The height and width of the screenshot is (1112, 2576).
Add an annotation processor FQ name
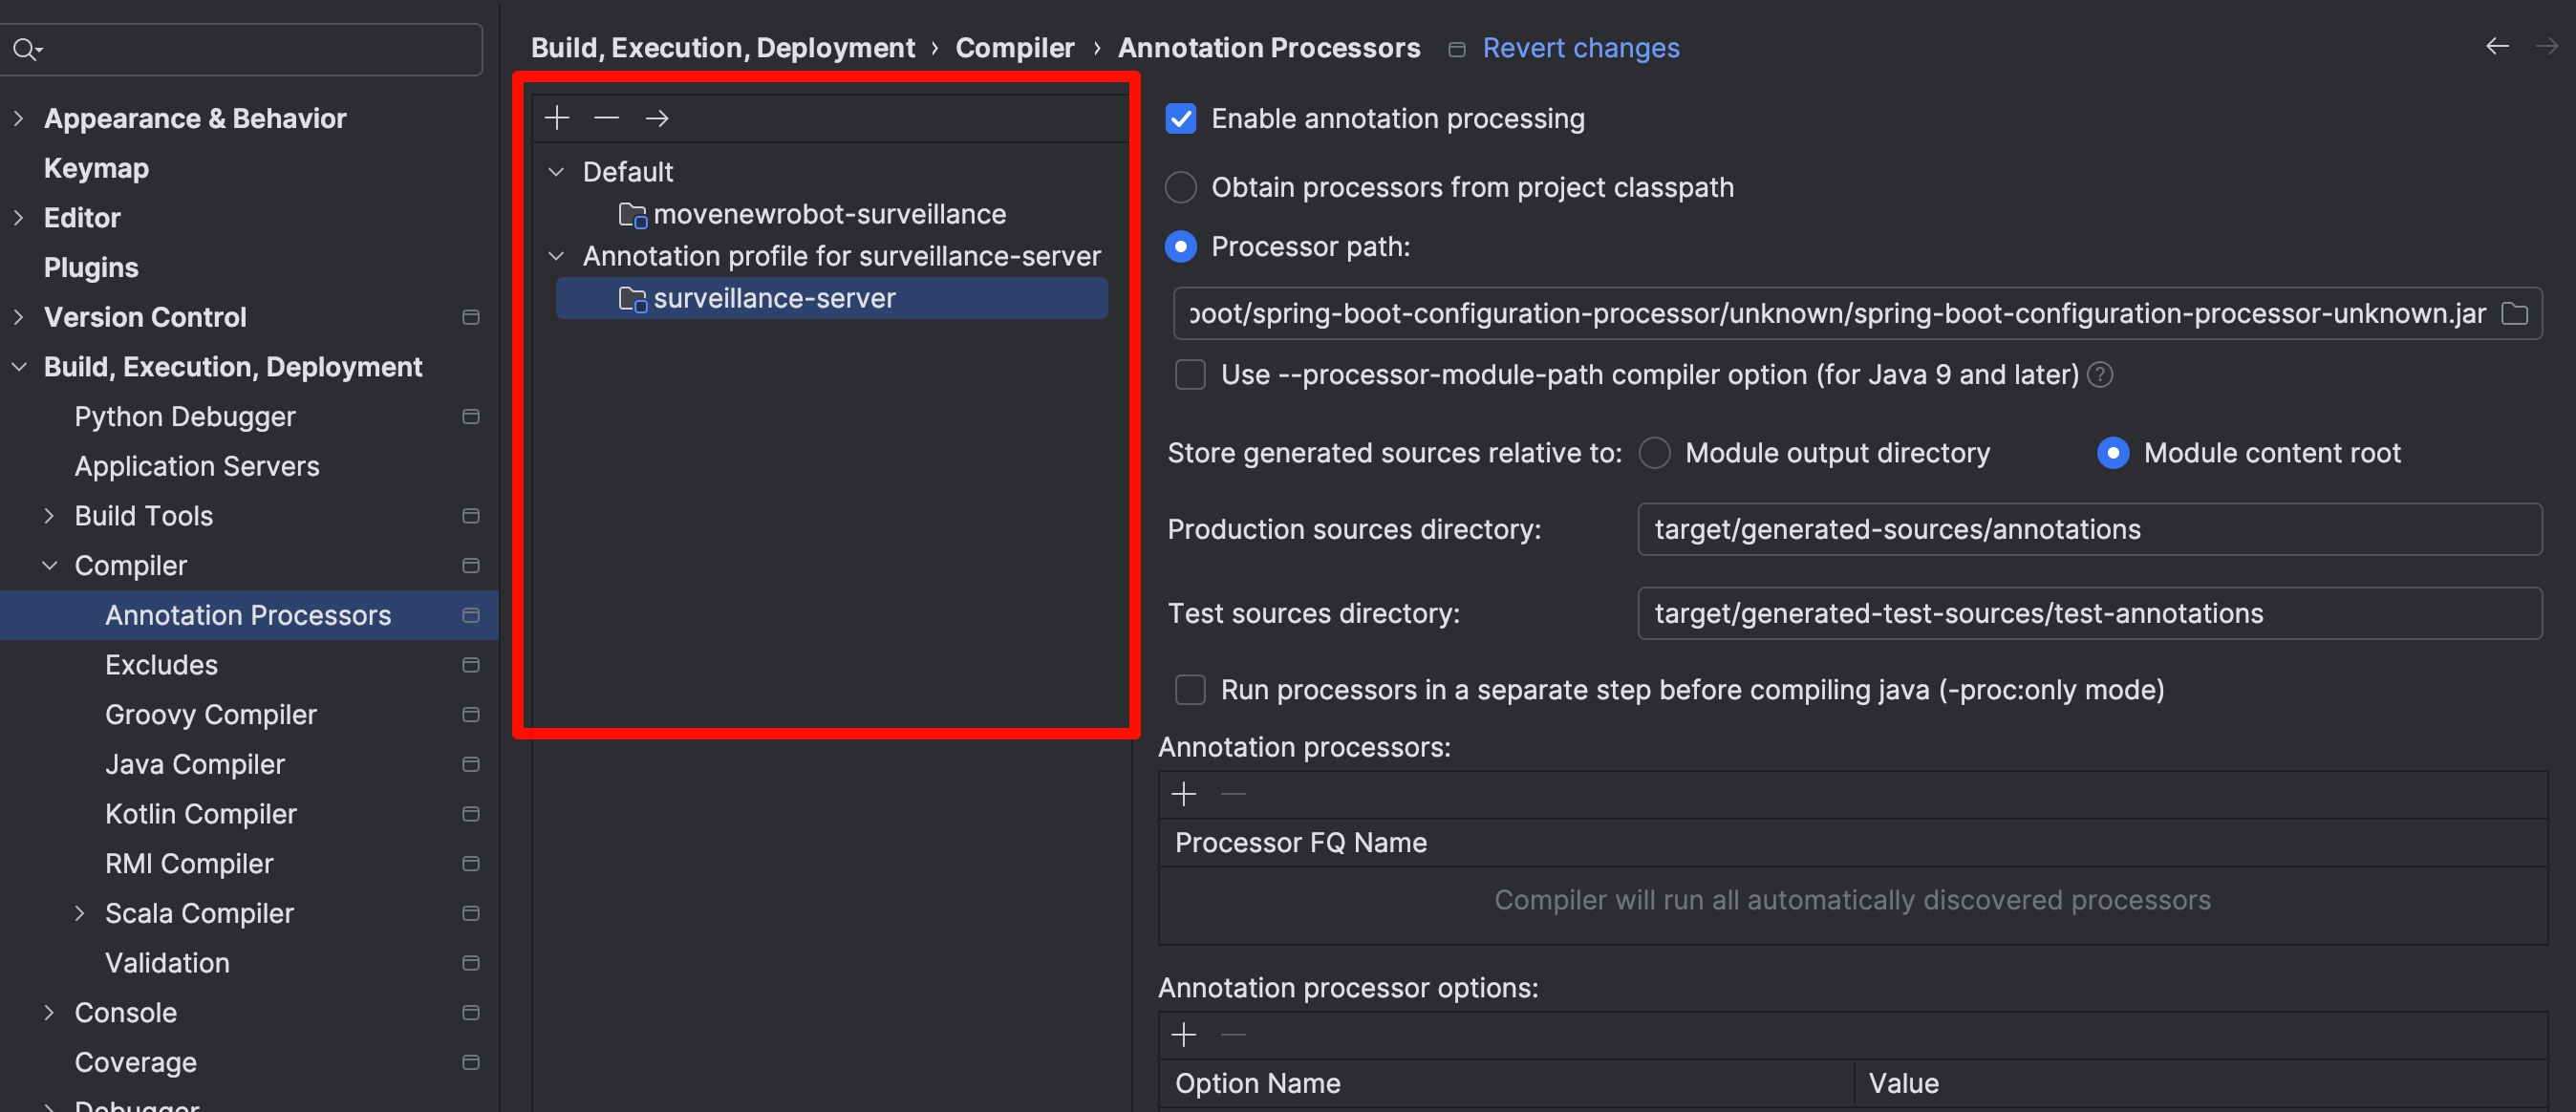point(1184,794)
